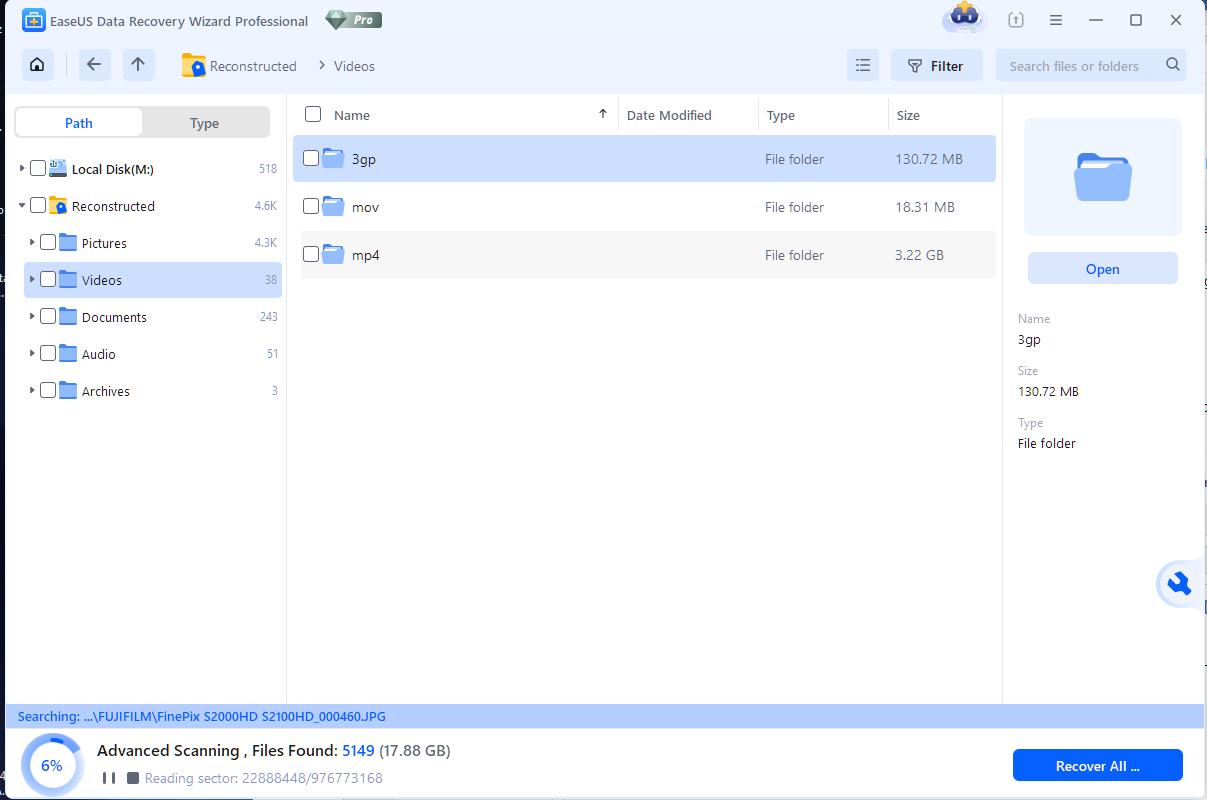This screenshot has height=800, width=1207.
Task: Open the cloud robot assistant icon
Action: [963, 19]
